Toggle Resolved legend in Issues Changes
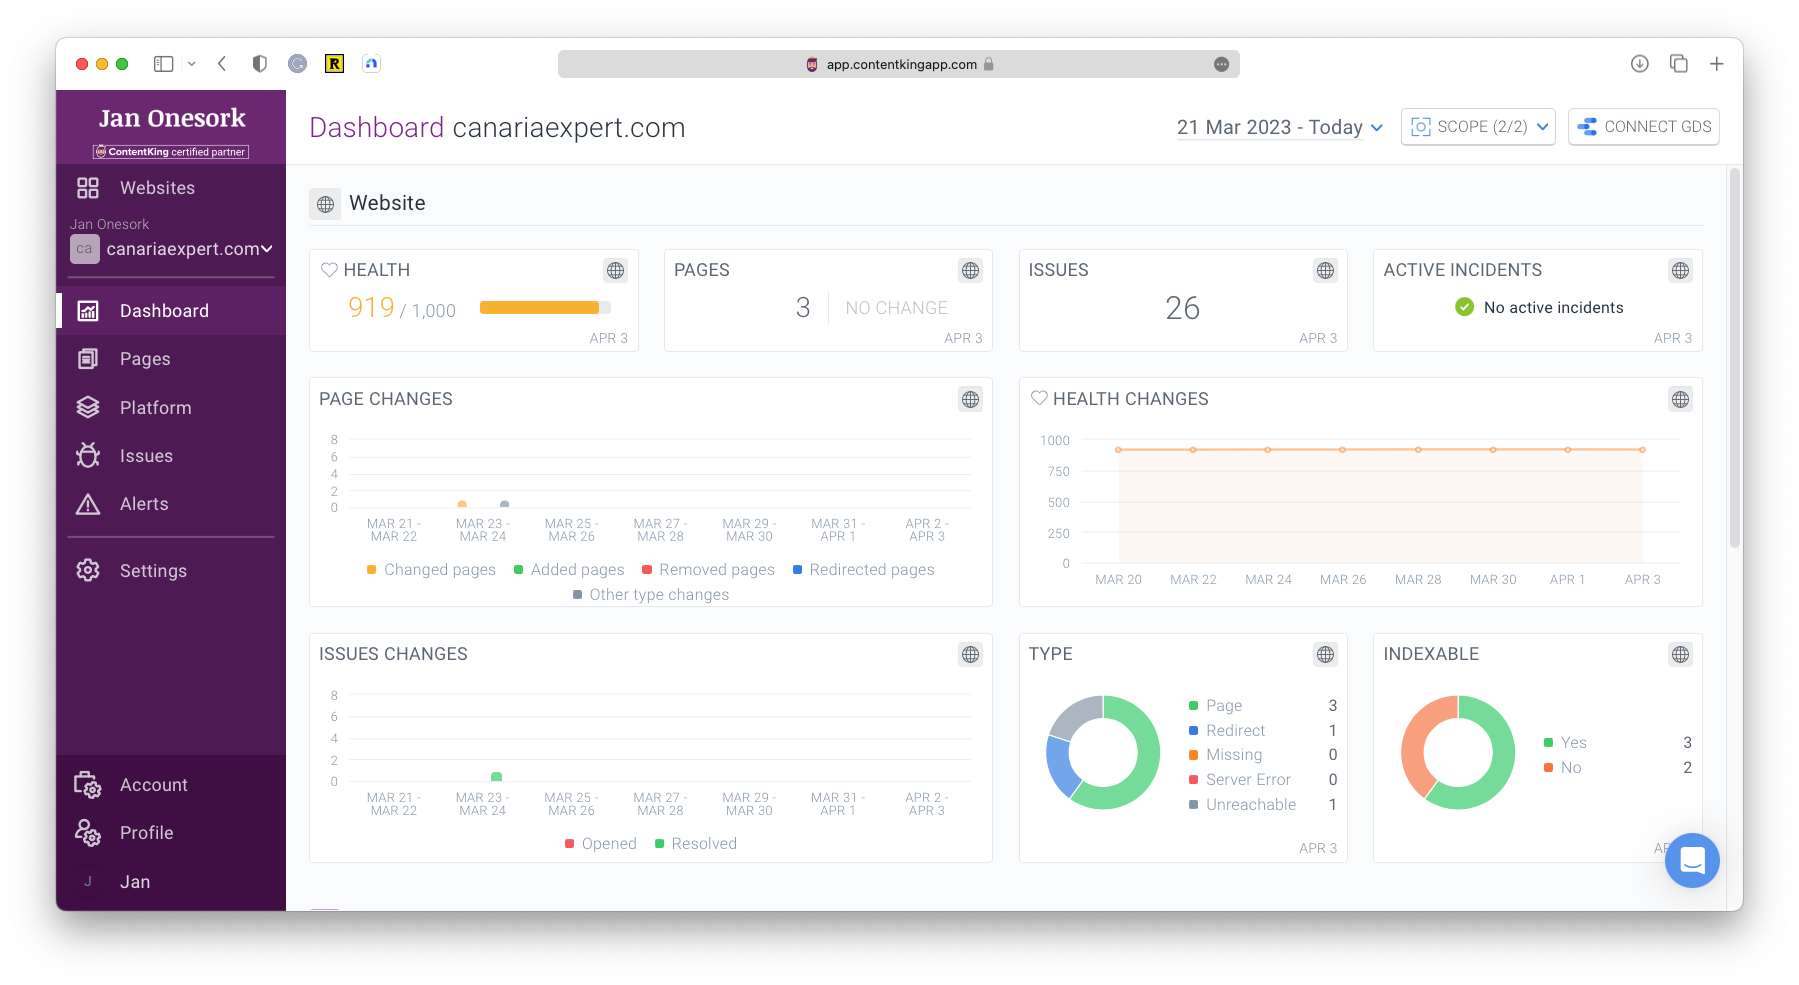Image resolution: width=1799 pixels, height=985 pixels. [x=696, y=843]
